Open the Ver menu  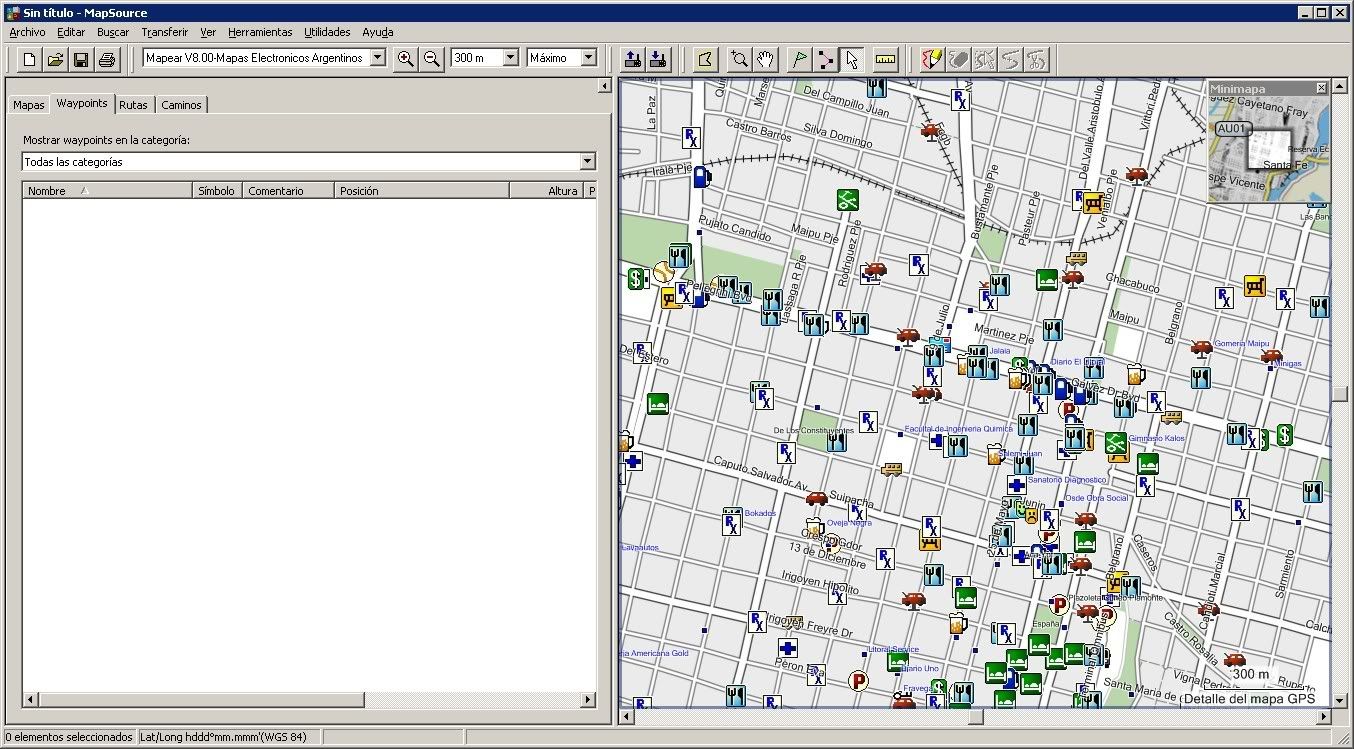pyautogui.click(x=208, y=32)
